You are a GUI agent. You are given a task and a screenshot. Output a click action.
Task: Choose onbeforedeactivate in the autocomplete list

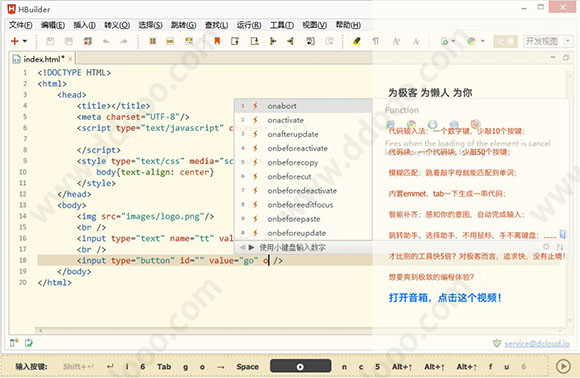(303, 190)
